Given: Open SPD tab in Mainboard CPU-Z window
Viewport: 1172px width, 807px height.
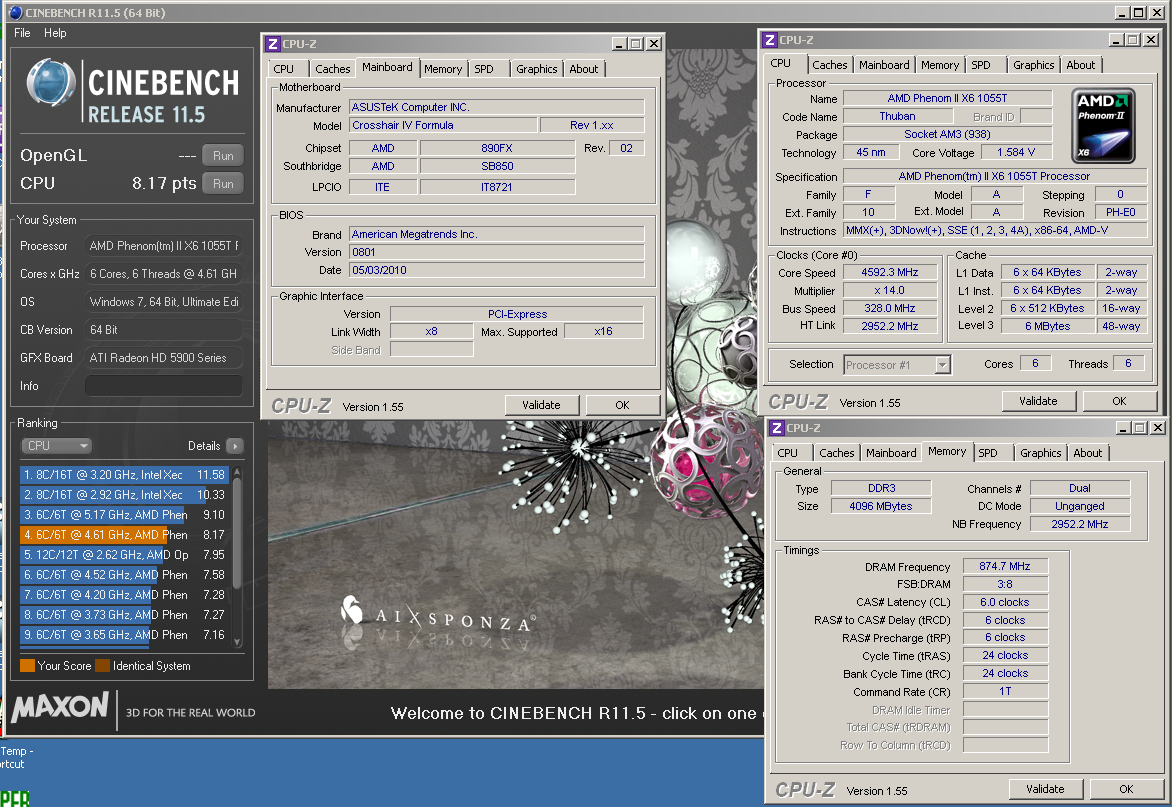Looking at the screenshot, I should 484,69.
